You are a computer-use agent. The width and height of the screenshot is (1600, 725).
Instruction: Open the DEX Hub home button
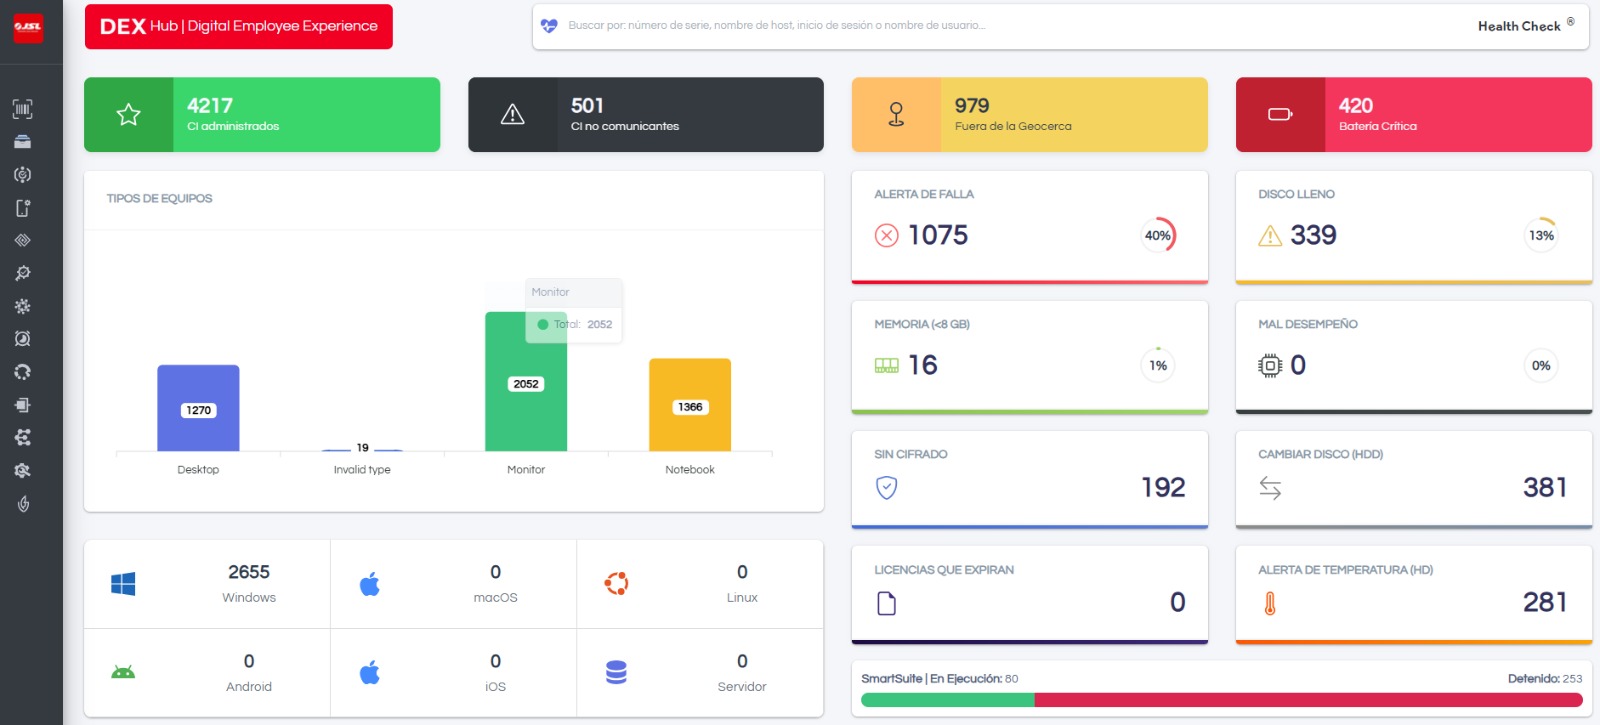238,26
